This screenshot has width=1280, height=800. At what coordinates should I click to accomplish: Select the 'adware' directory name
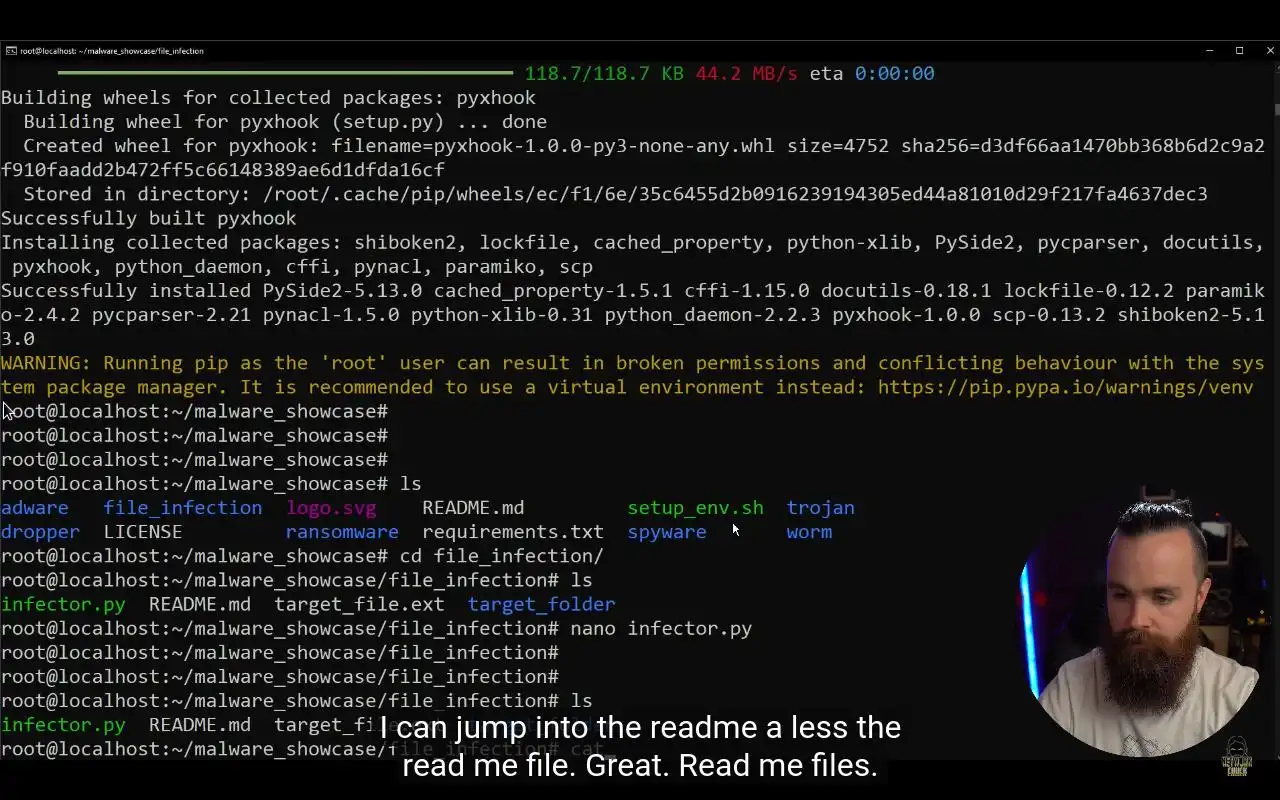(x=35, y=508)
